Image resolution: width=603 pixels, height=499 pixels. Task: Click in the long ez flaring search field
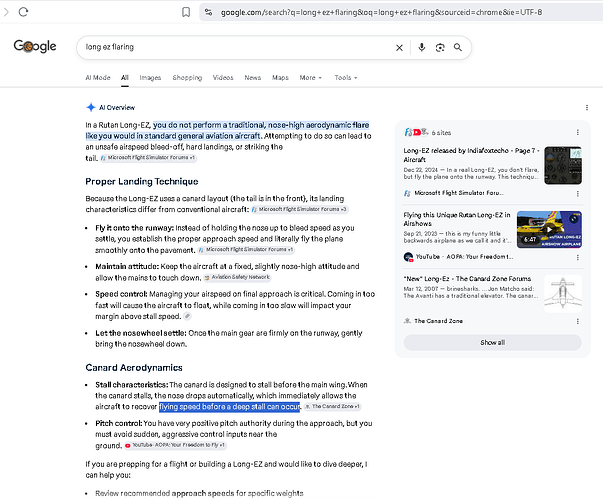pos(235,47)
